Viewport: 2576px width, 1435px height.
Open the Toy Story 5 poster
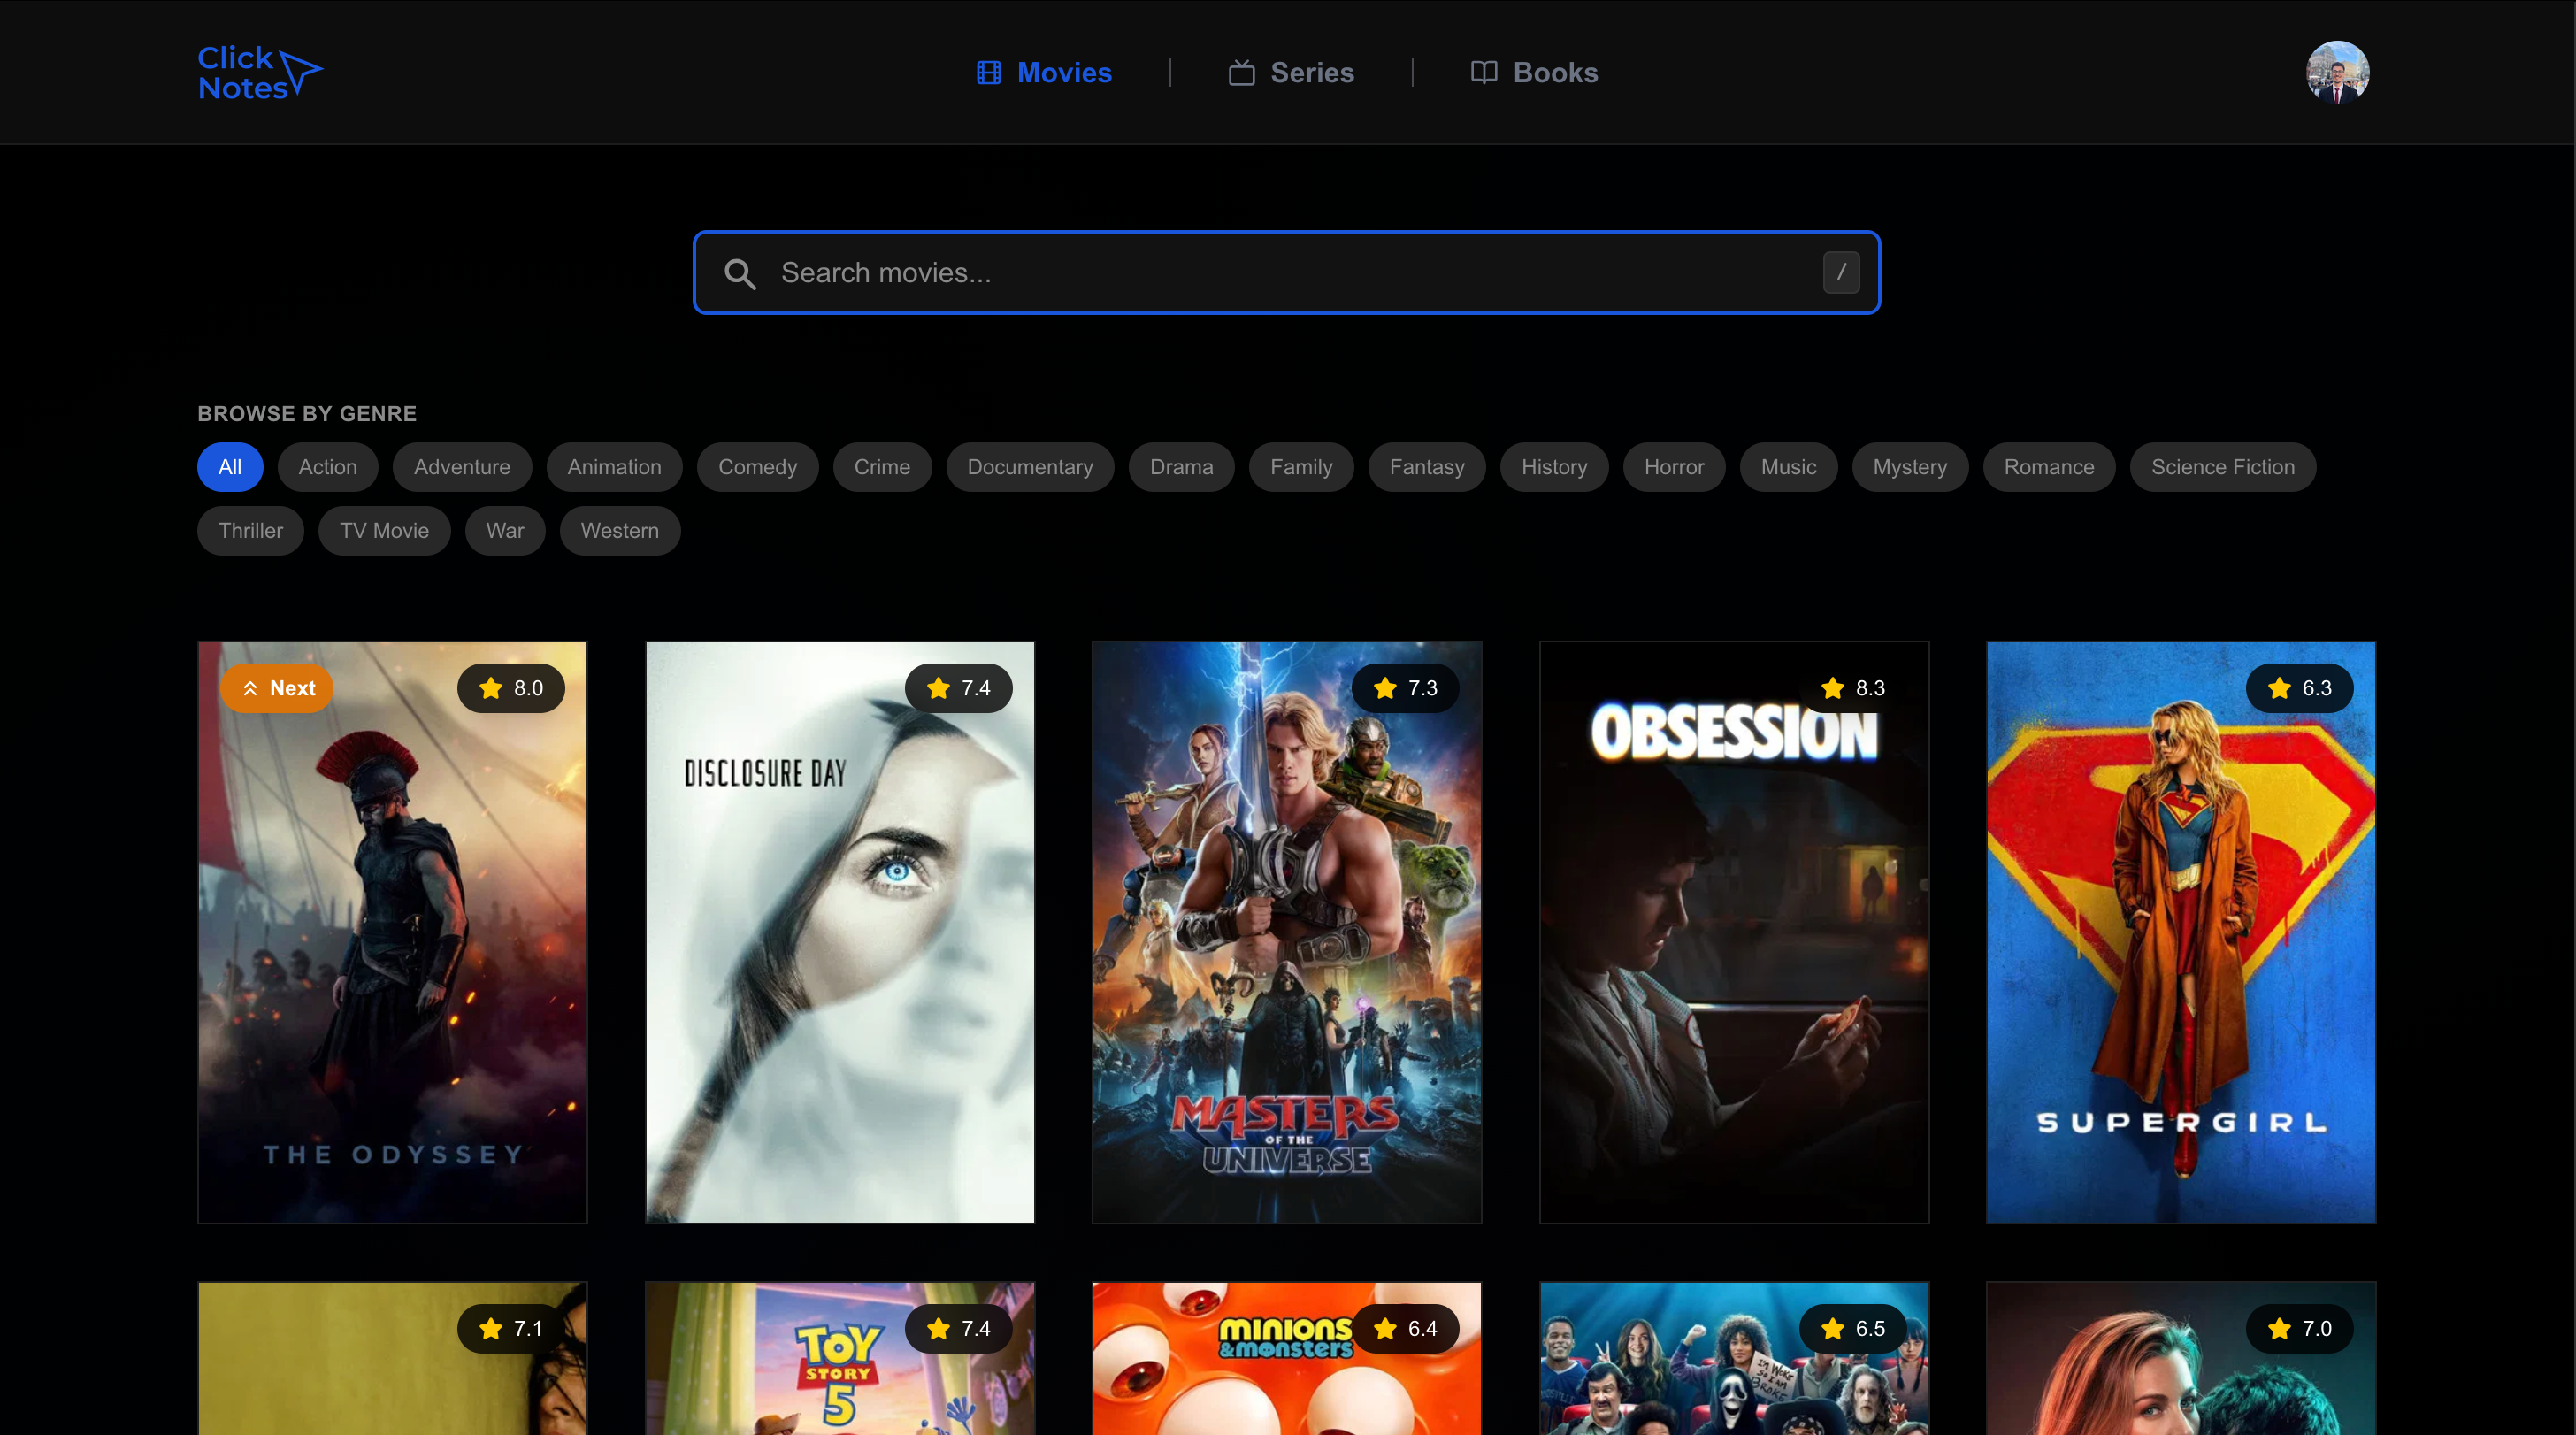click(840, 1359)
